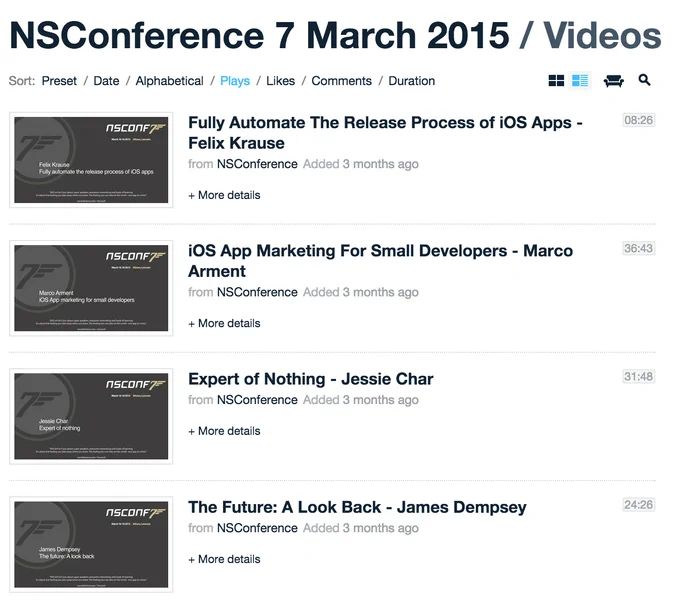The image size is (680, 602).
Task: Click the Marco Arment video thumbnail
Action: click(91, 288)
